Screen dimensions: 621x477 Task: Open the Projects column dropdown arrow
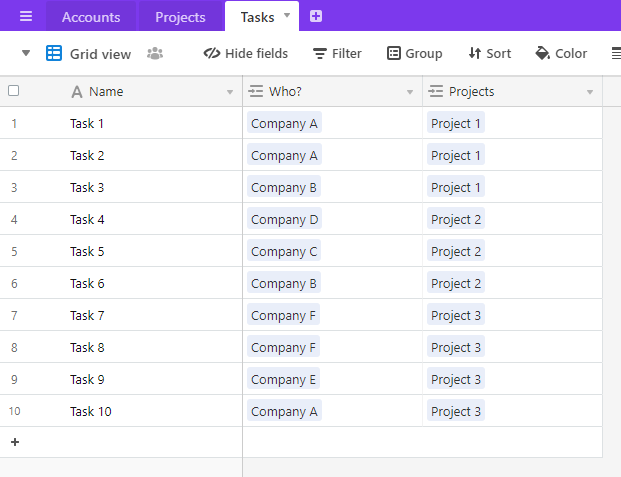590,92
